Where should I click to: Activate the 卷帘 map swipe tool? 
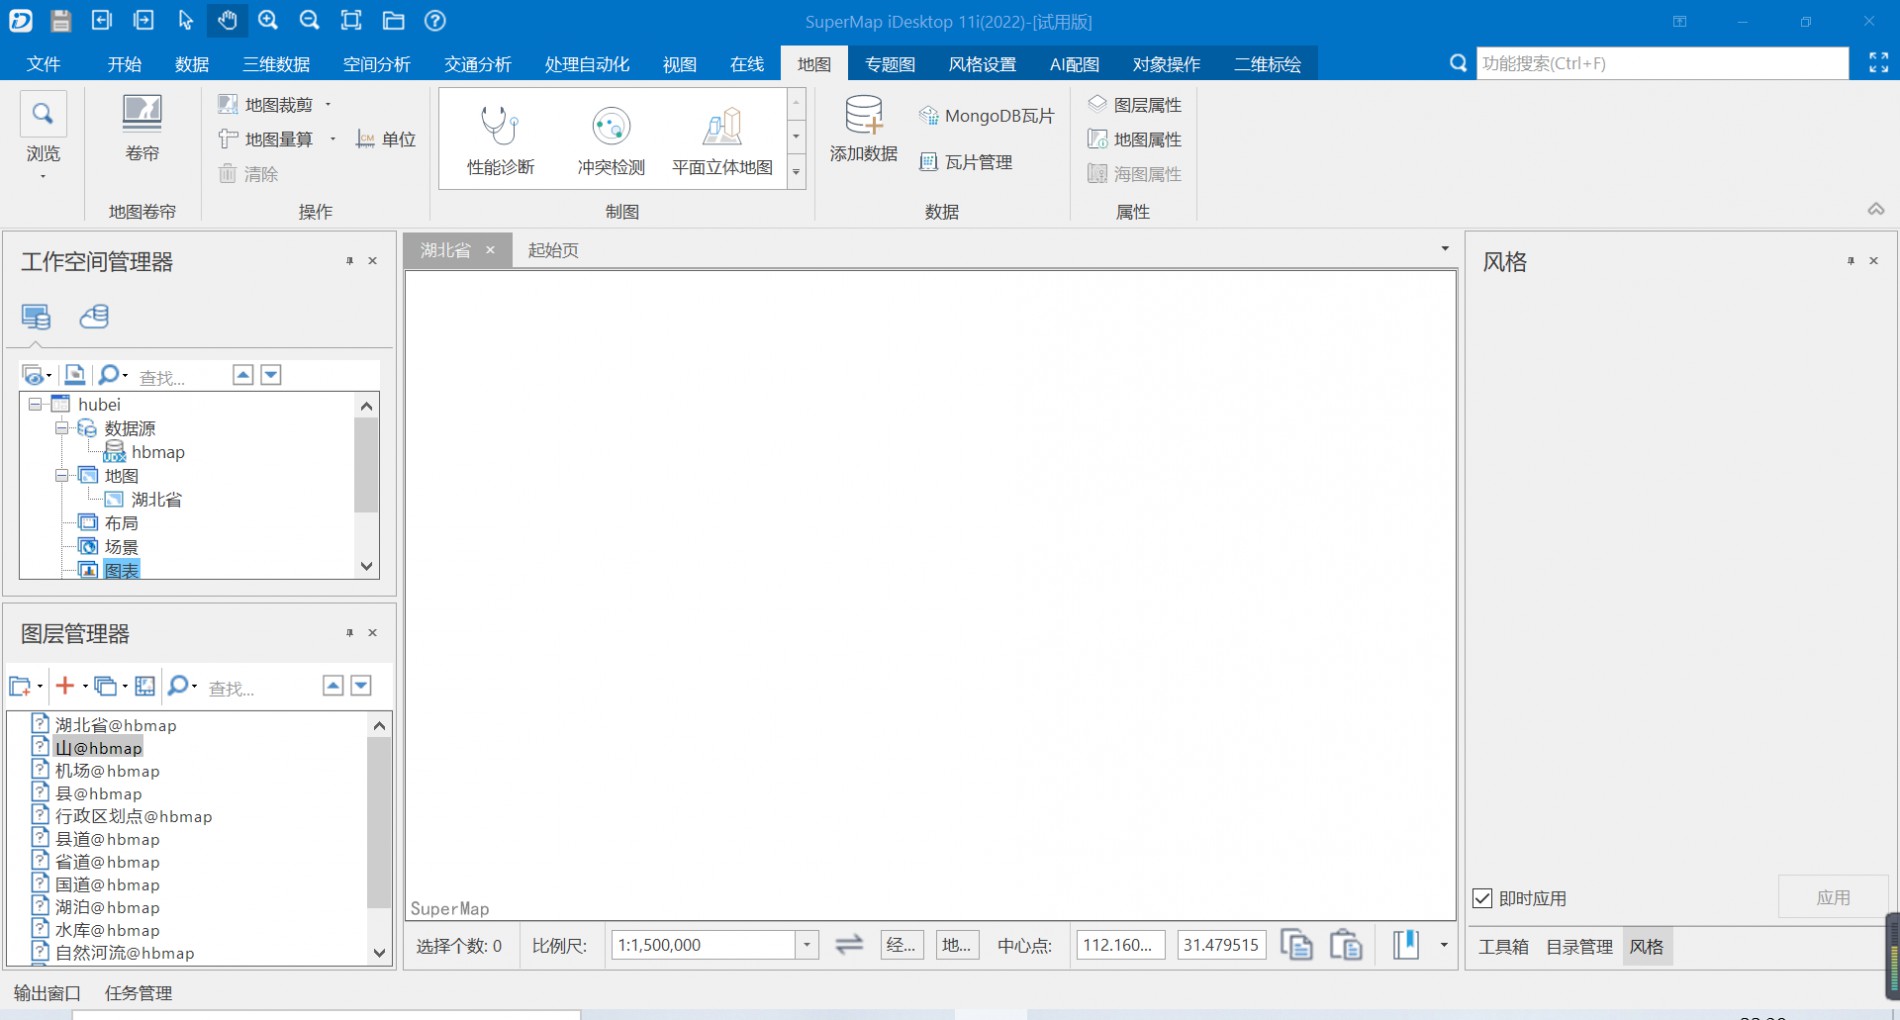point(142,113)
